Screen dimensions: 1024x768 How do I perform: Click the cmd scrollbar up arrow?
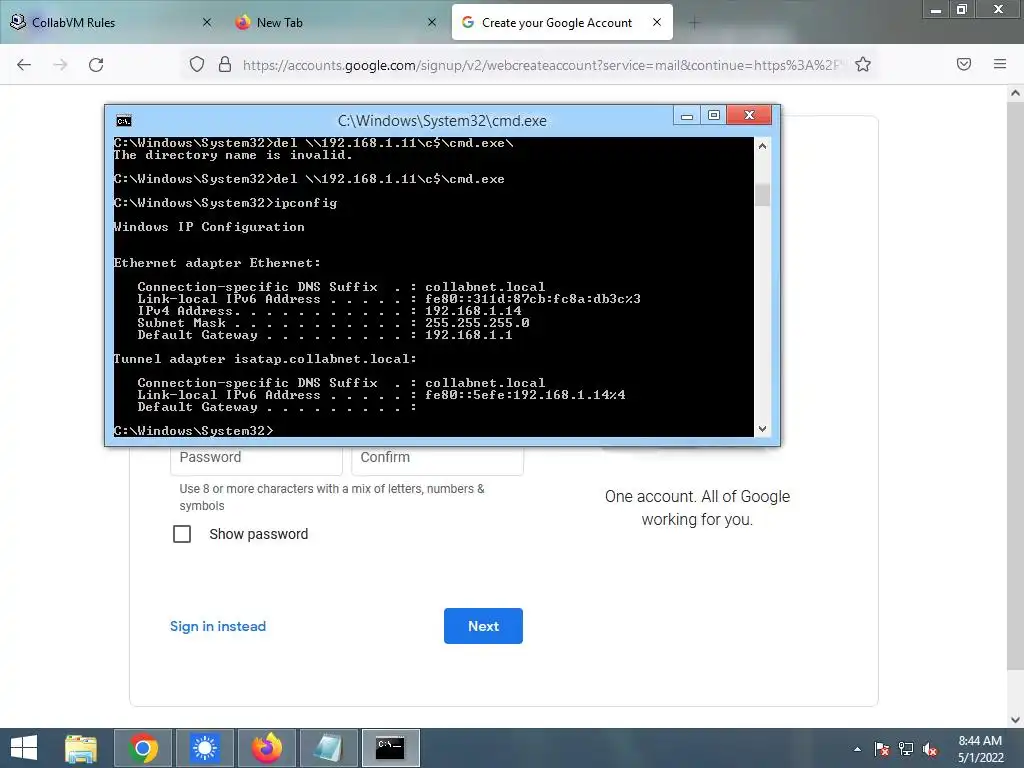pos(762,146)
